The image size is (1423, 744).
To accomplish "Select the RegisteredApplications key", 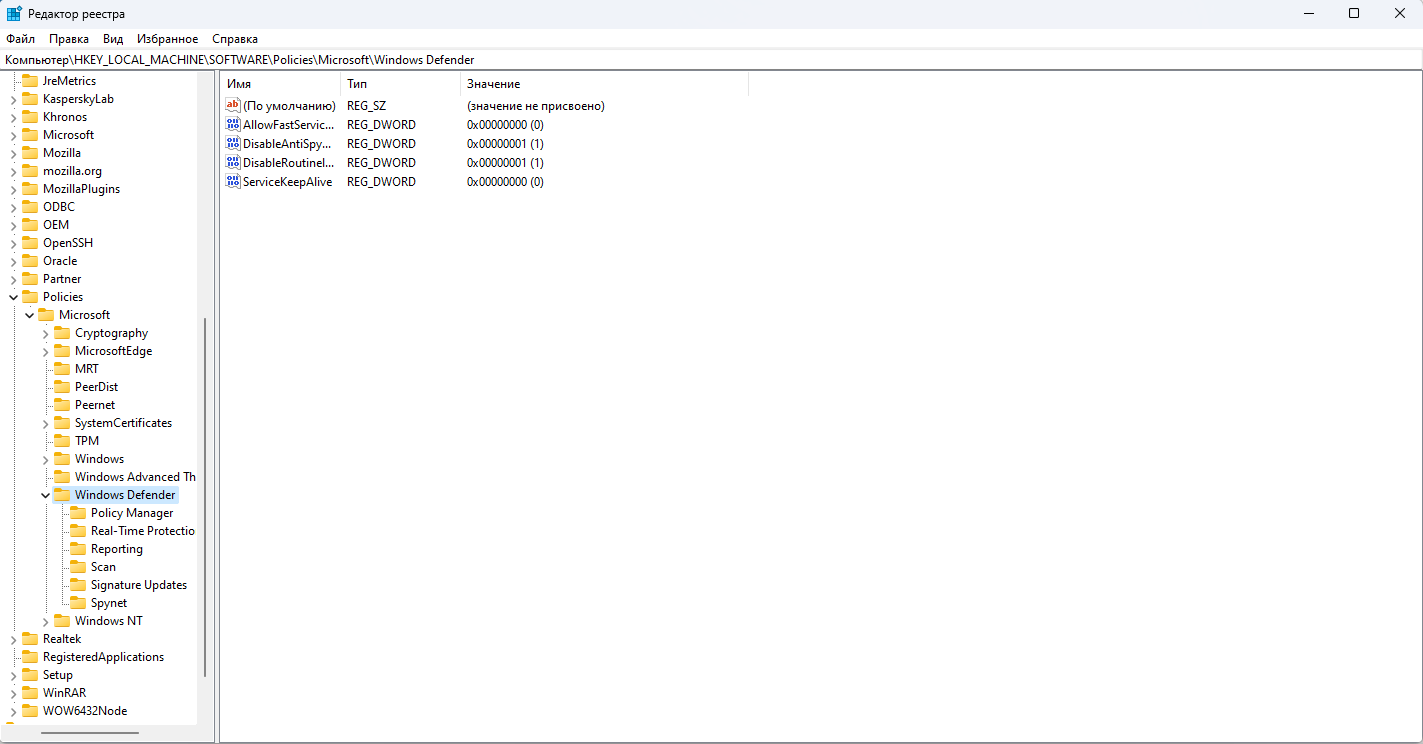I will click(103, 656).
